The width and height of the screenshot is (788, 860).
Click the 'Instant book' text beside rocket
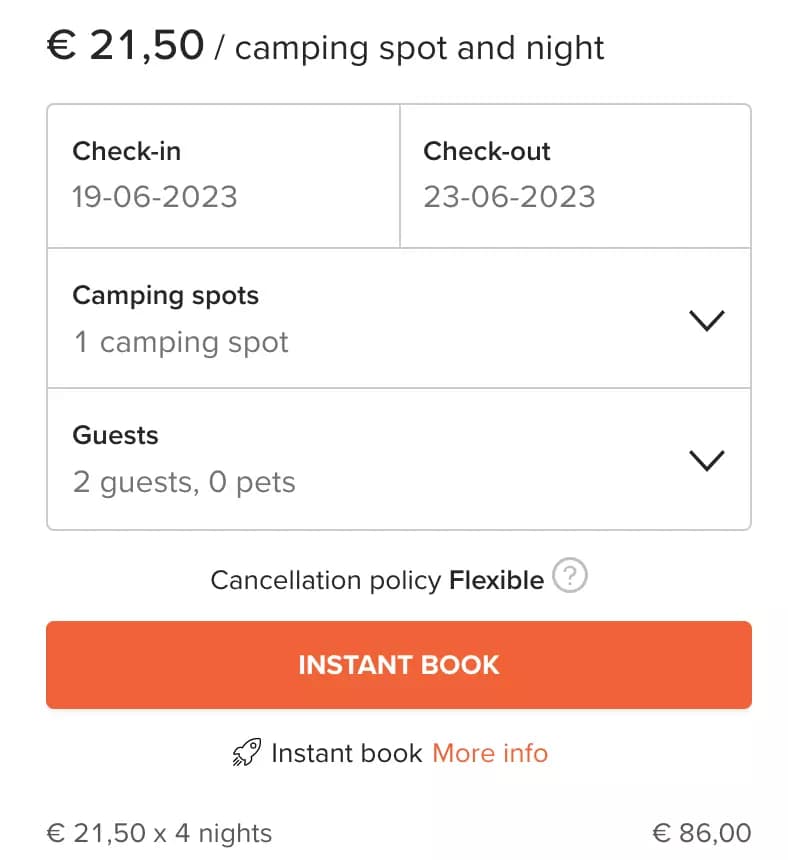pos(346,753)
